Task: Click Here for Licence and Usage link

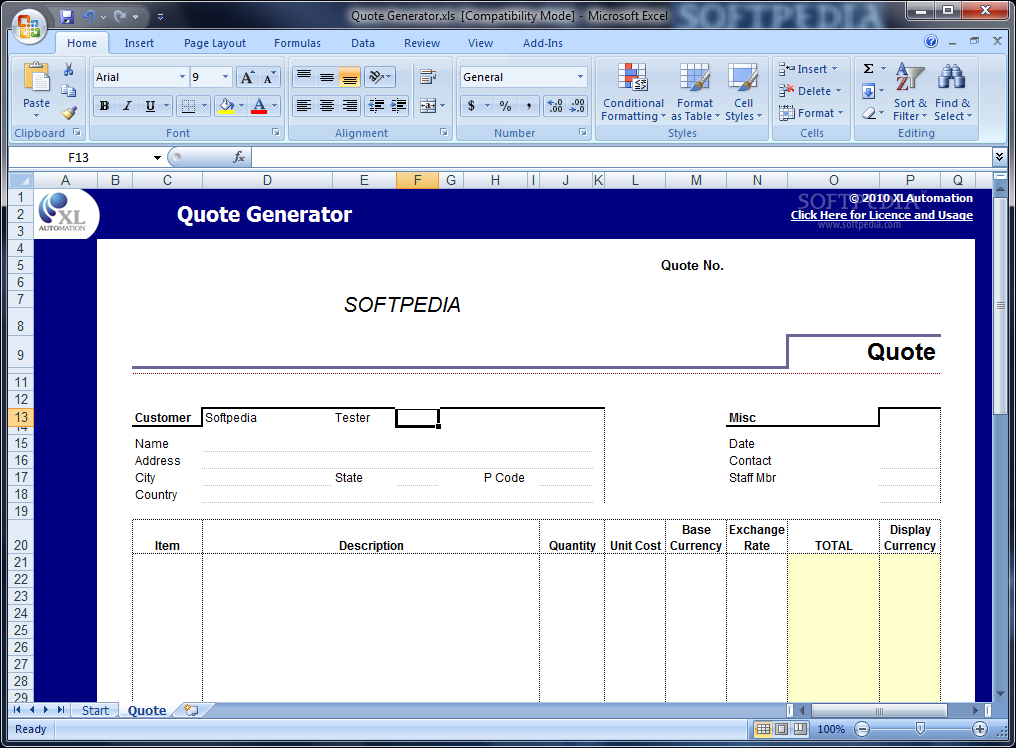Action: tap(881, 215)
